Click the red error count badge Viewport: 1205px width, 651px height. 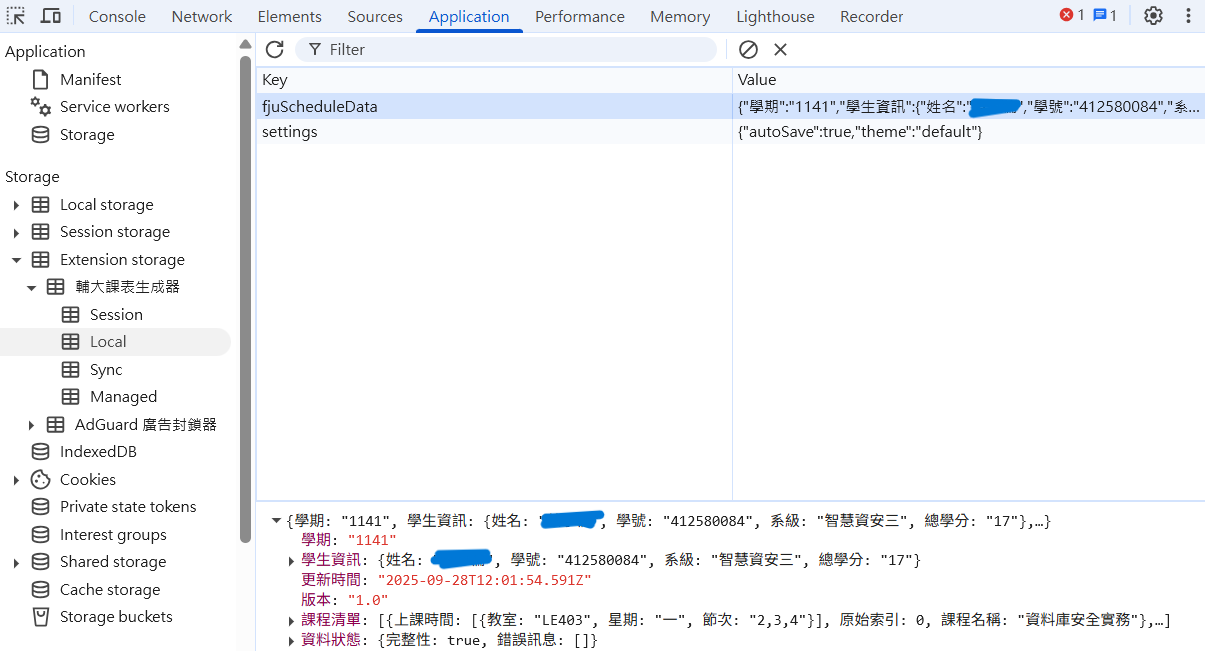(1072, 16)
